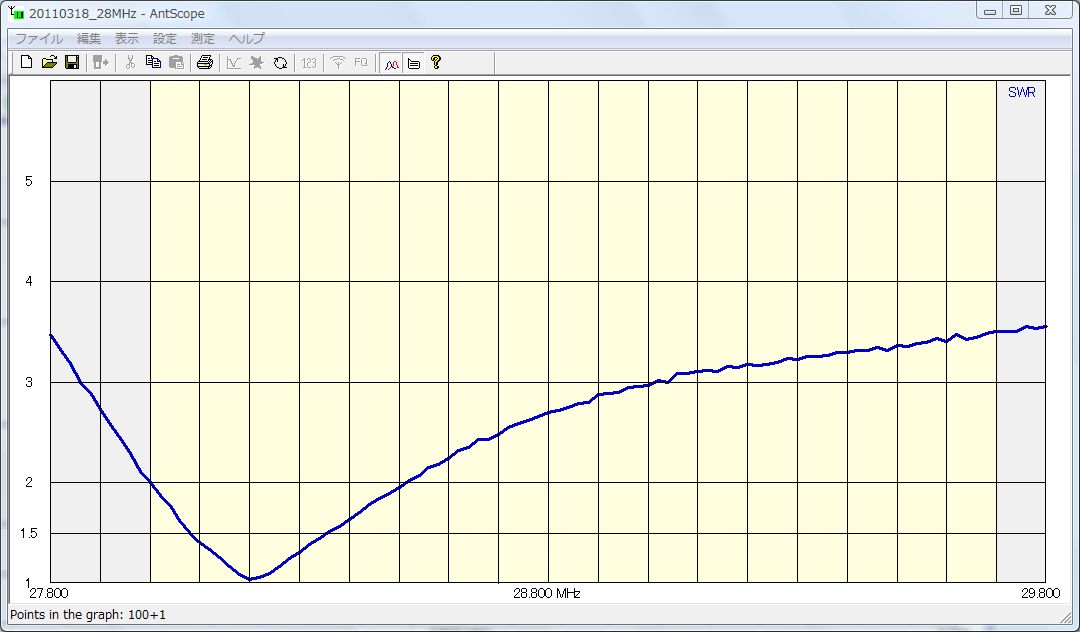Click the continuous sweep refresh icon
Viewport: 1080px width, 632px height.
pos(280,63)
